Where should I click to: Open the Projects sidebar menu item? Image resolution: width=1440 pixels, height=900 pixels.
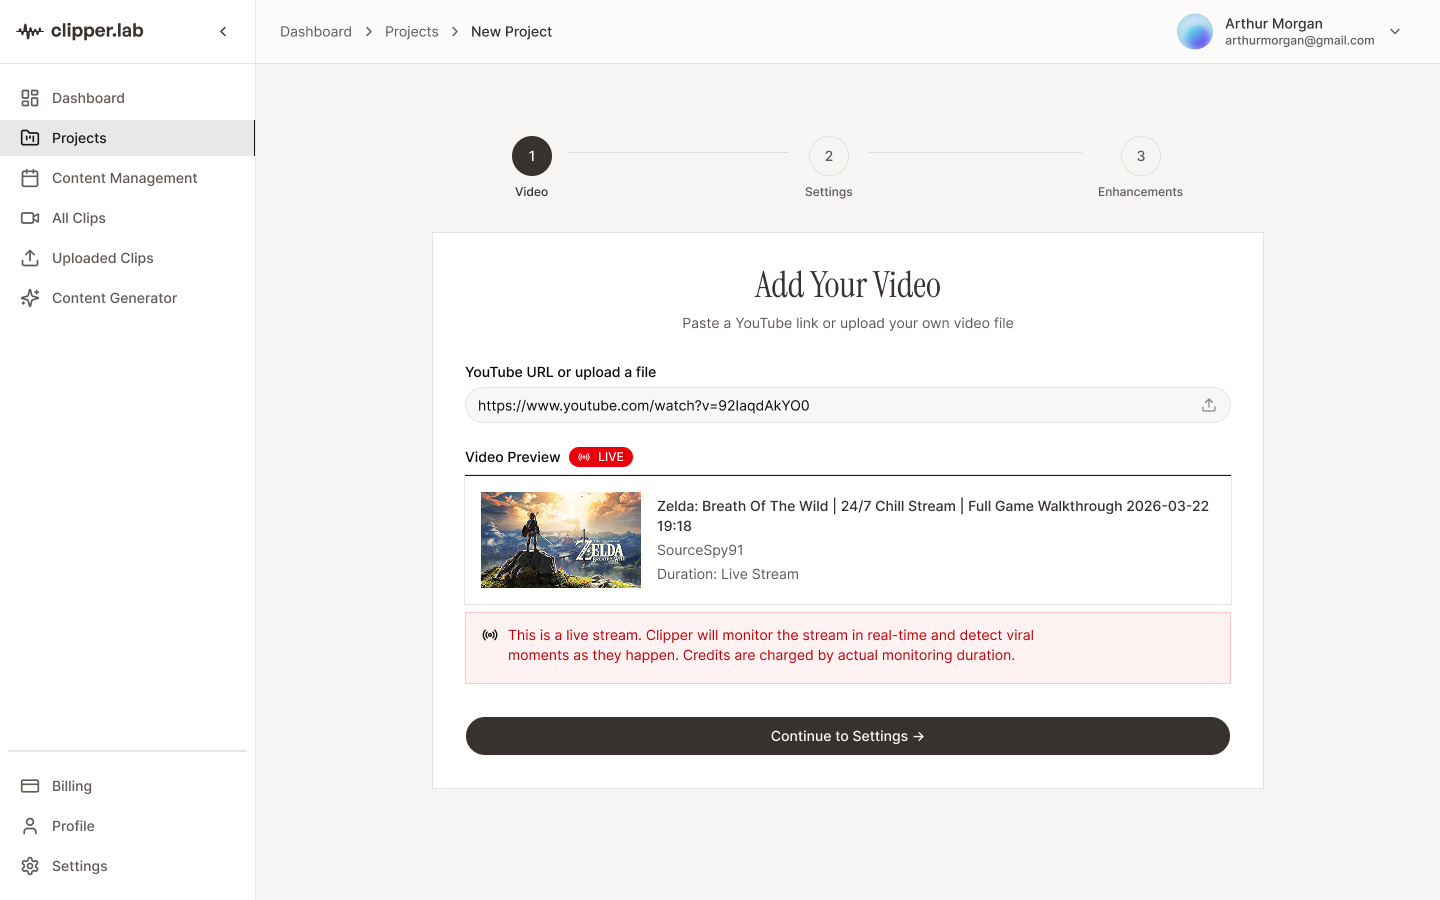click(79, 138)
